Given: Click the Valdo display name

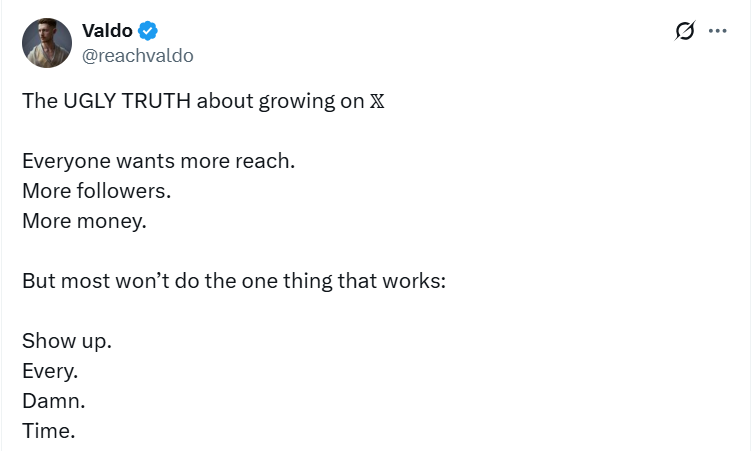Looking at the screenshot, I should click(x=105, y=31).
